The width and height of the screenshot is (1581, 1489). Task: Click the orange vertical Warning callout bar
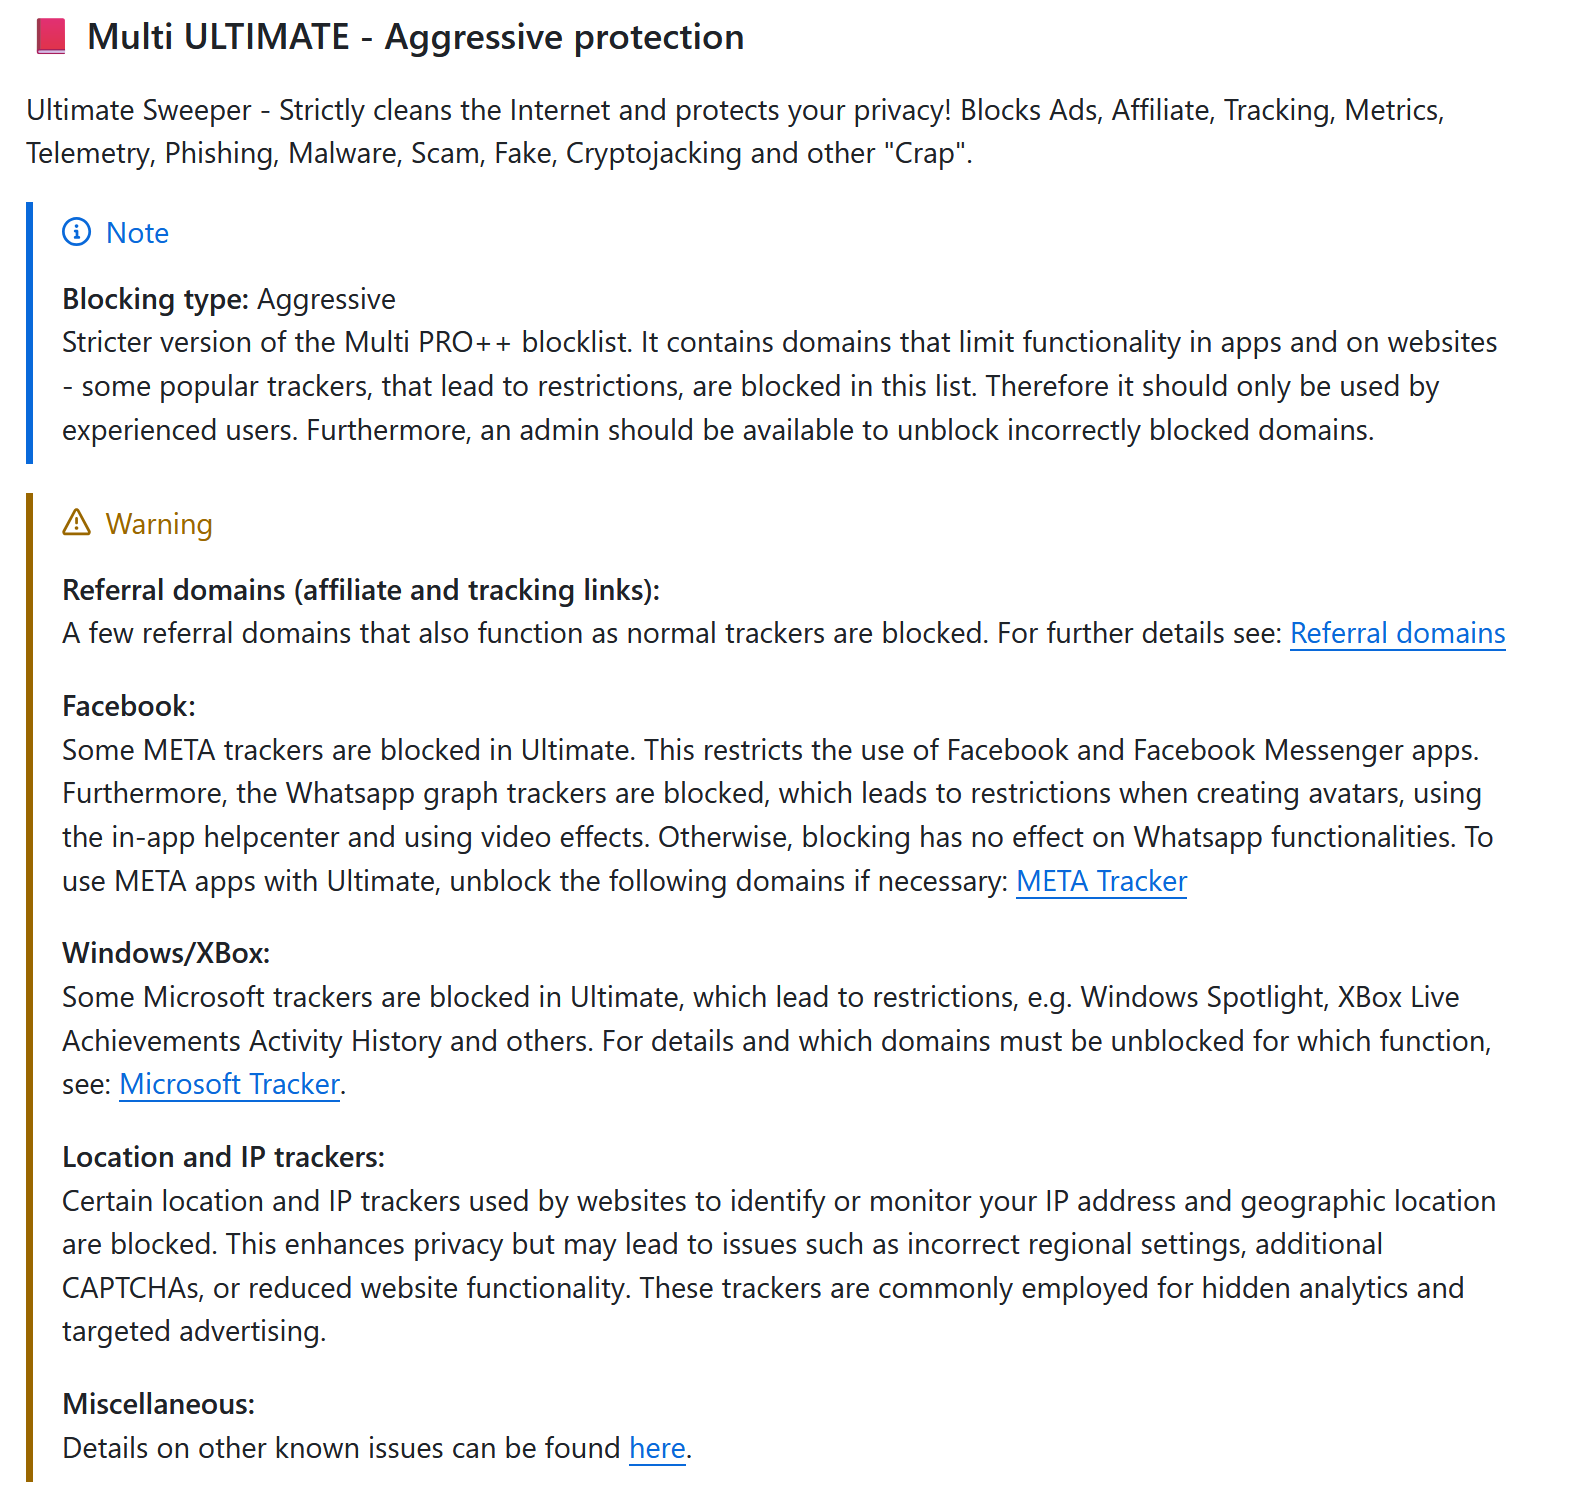(29, 987)
